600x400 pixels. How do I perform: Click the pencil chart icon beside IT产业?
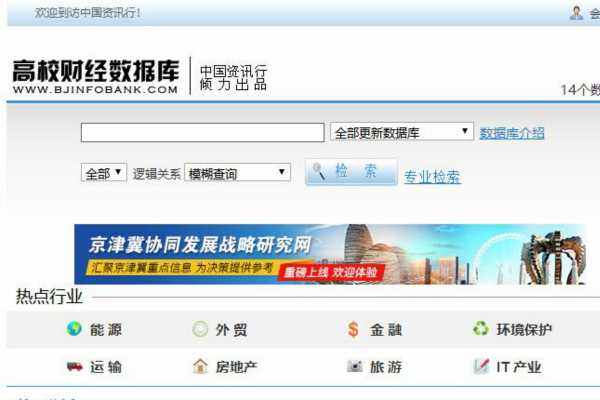point(481,366)
